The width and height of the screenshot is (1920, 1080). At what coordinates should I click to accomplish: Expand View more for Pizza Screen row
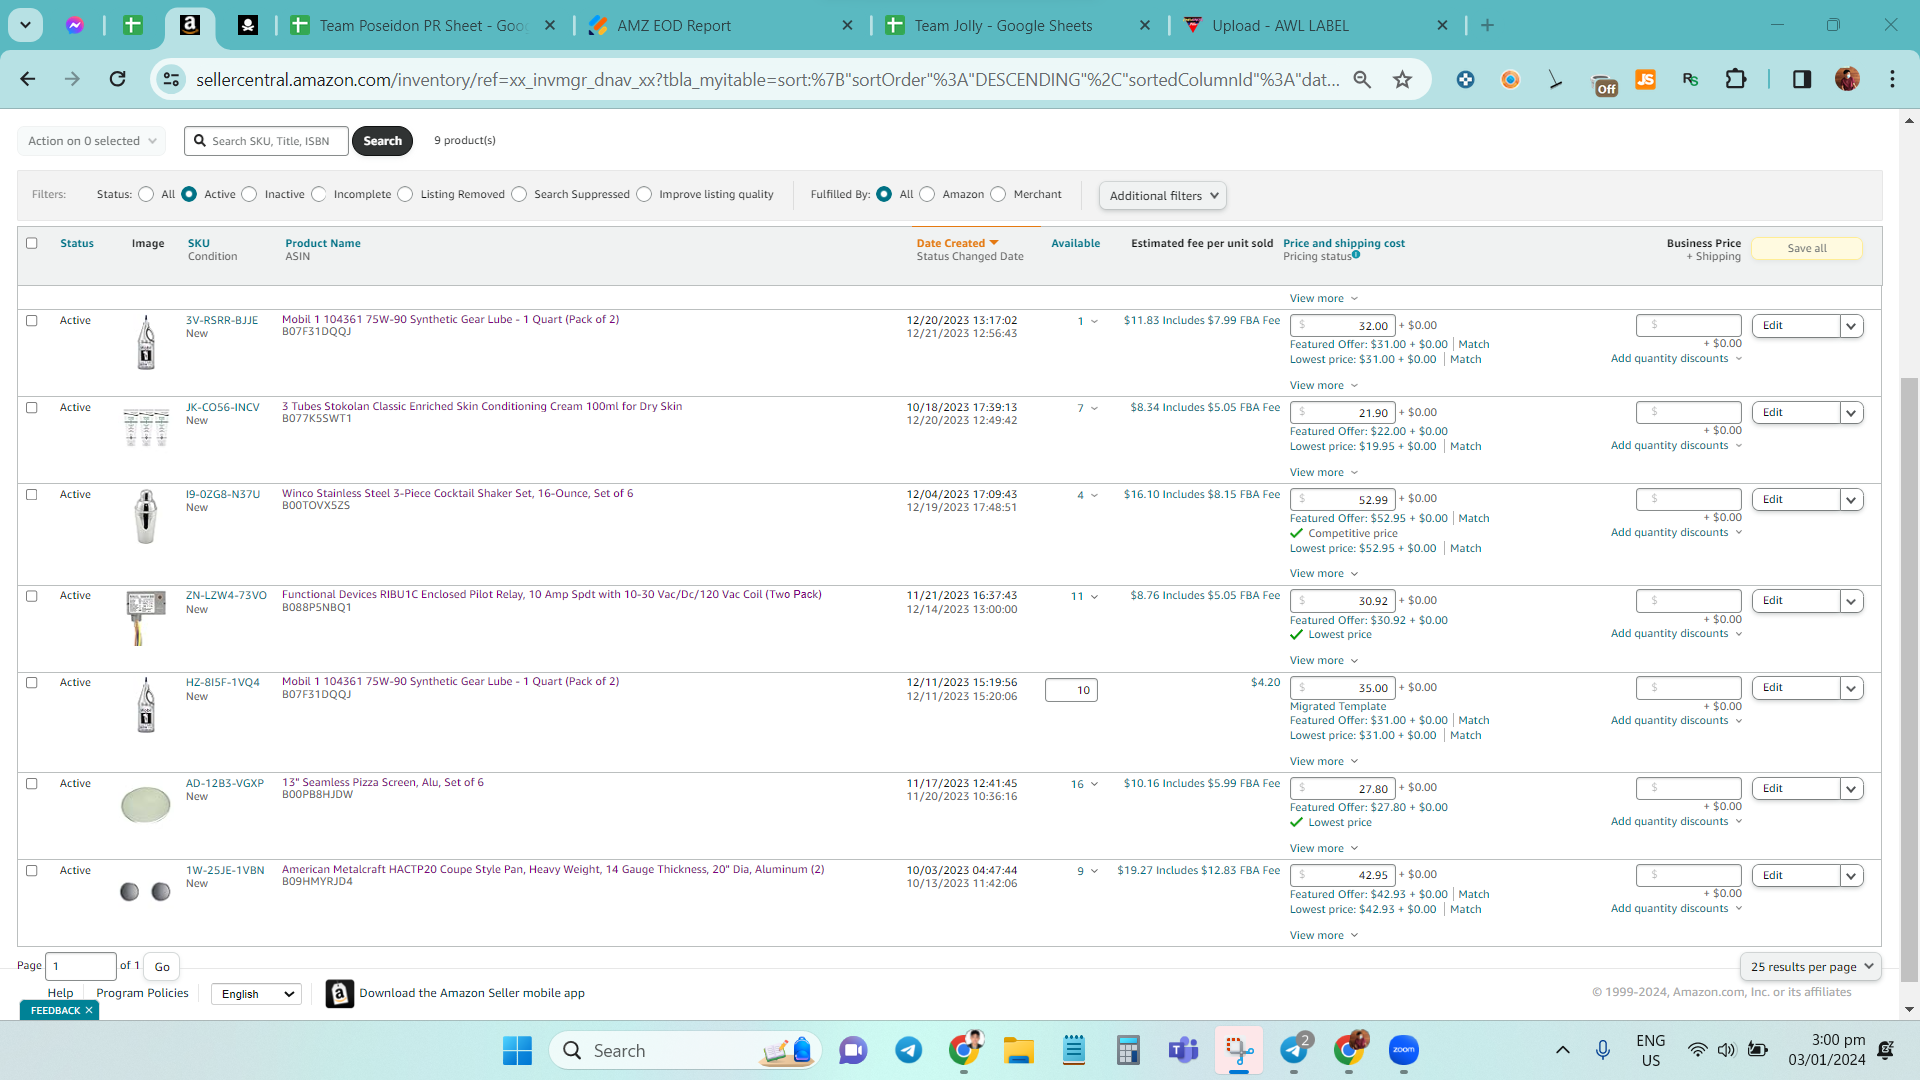point(1323,849)
